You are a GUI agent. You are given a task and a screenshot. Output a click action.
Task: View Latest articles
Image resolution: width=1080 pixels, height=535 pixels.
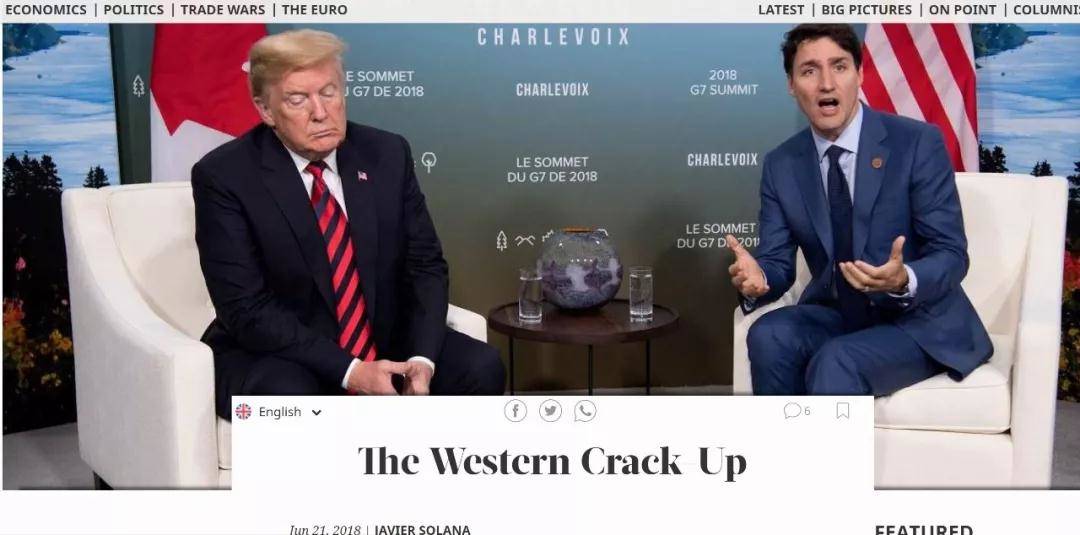pos(781,10)
